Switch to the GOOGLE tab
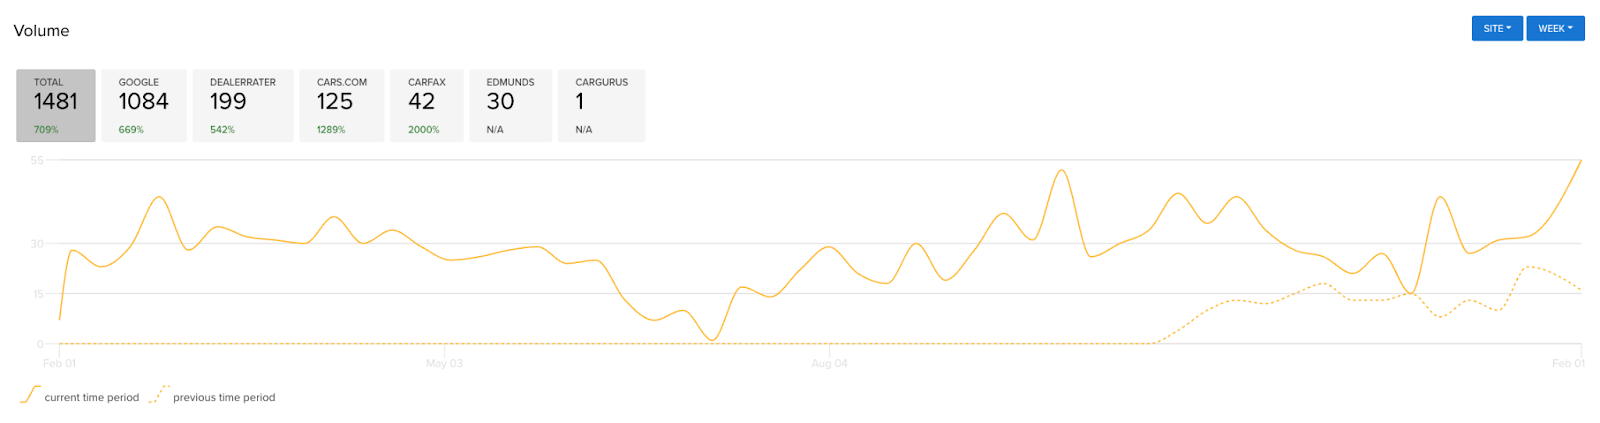Screen dimensions: 1600x423 click(143, 105)
